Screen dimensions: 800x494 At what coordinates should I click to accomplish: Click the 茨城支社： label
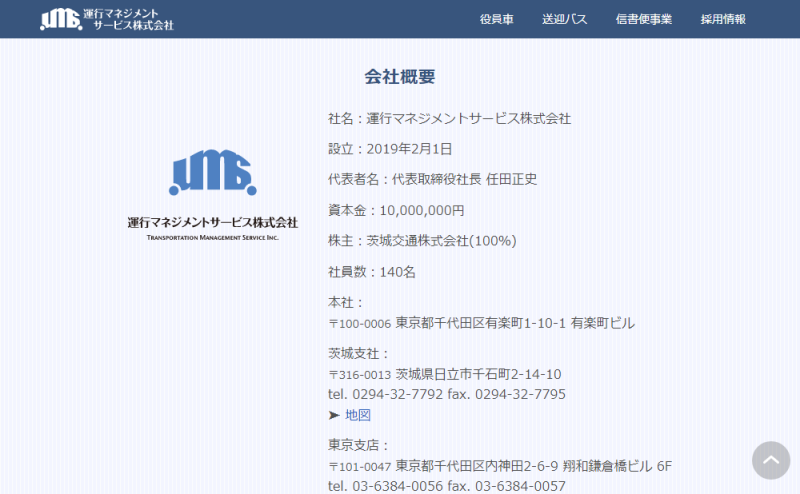point(359,354)
